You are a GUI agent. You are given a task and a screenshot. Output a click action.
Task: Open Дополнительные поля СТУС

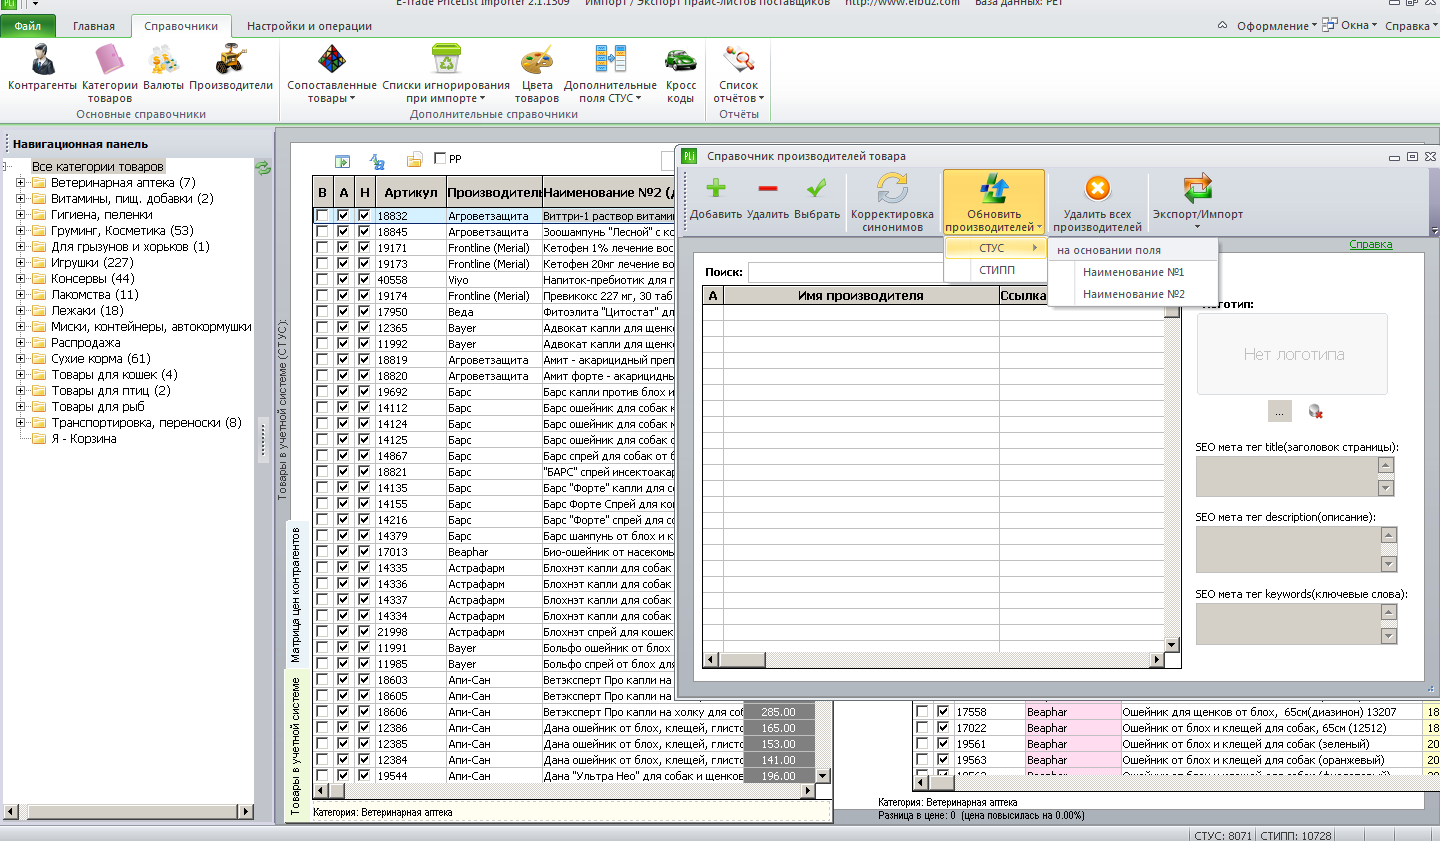pyautogui.click(x=610, y=72)
